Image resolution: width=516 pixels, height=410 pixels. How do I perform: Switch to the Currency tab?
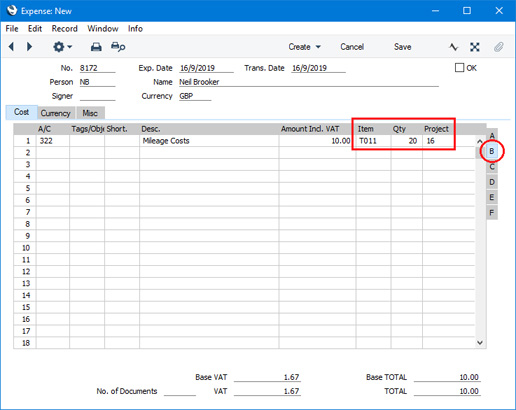56,113
